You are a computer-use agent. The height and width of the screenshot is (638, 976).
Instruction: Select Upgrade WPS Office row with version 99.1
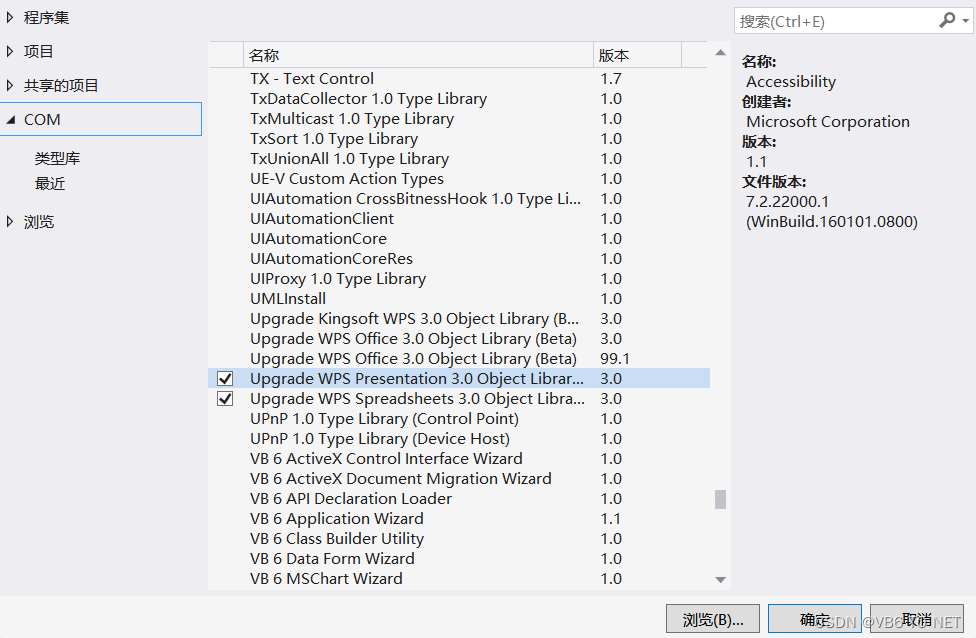(x=459, y=359)
